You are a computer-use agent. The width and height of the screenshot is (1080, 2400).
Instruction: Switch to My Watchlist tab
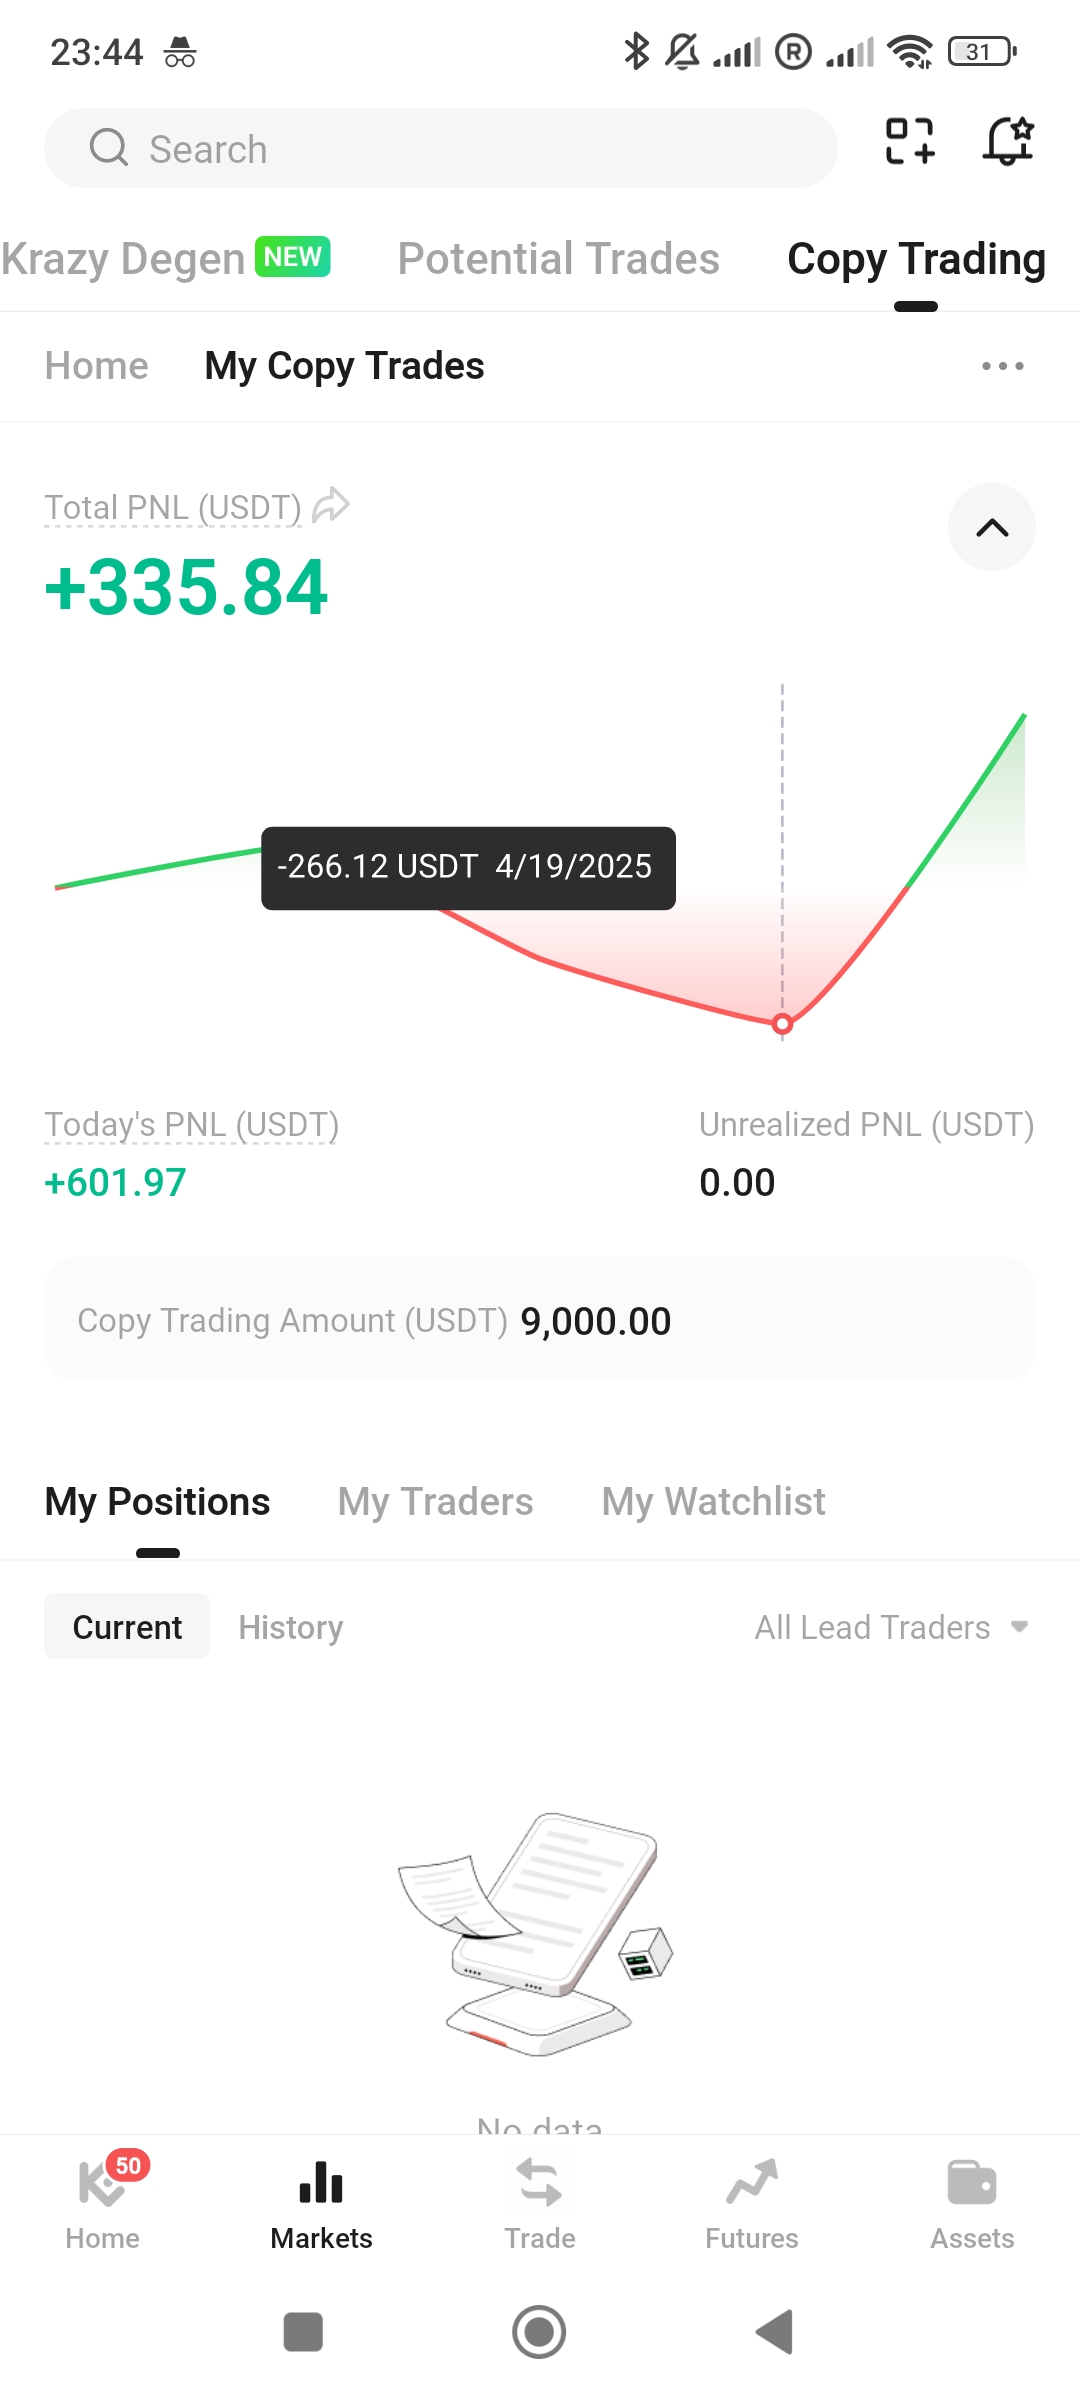713,1502
